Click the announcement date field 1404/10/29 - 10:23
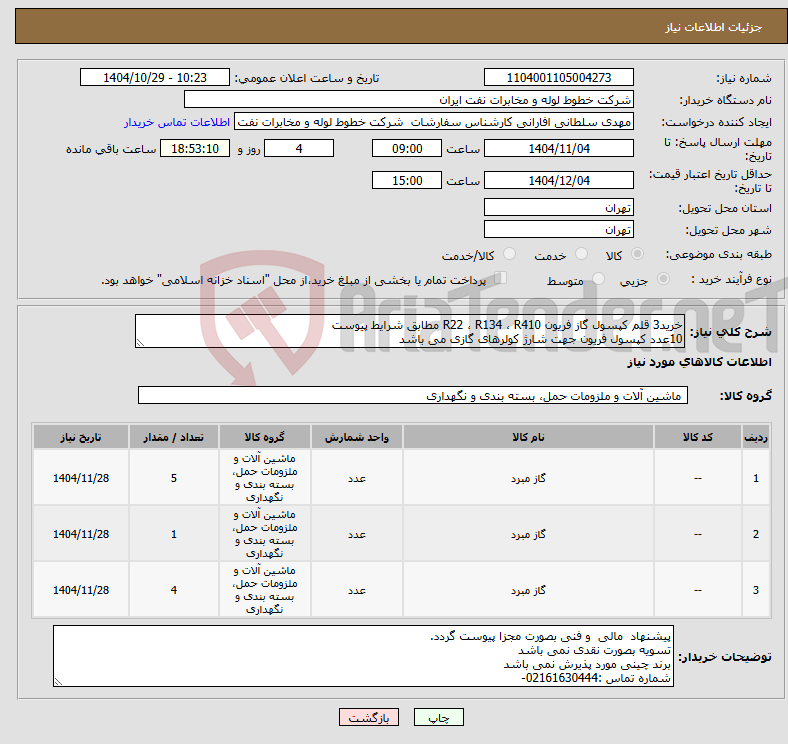This screenshot has height=744, width=788. [155, 77]
